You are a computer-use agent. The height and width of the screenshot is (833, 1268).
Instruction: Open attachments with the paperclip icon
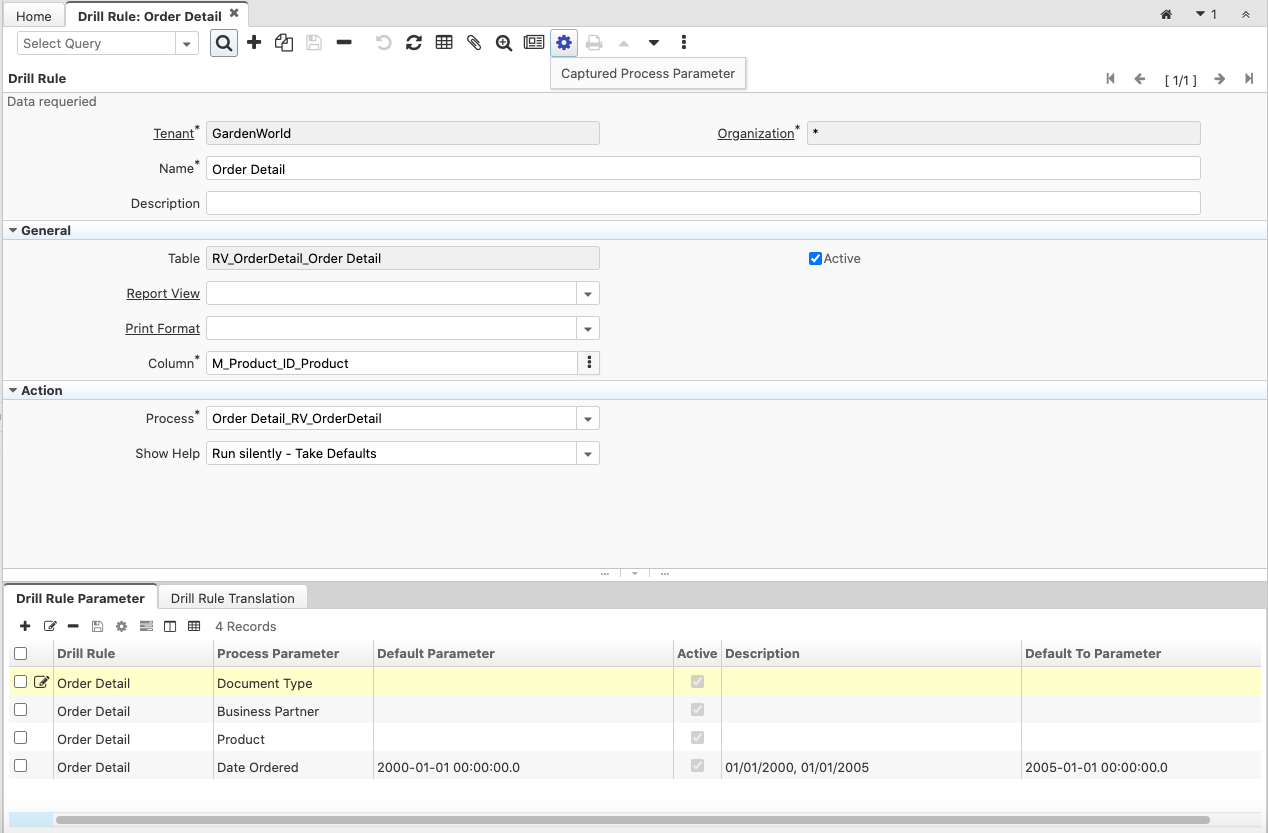474,43
